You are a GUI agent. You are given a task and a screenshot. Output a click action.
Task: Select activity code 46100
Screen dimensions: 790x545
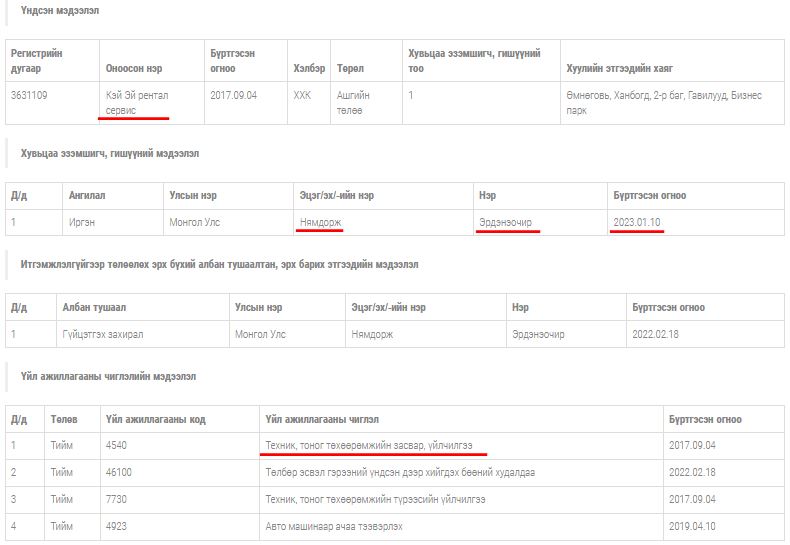click(119, 472)
